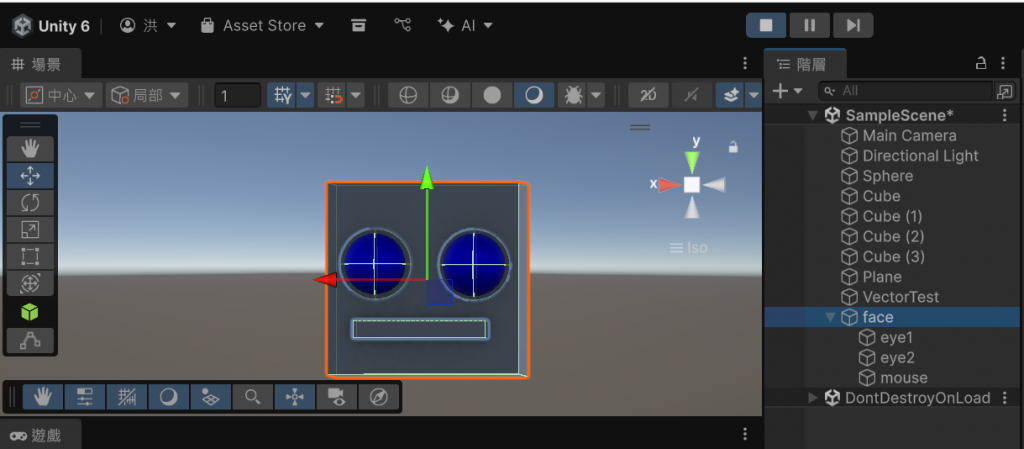Open the grid visibility options arrow

[x=306, y=95]
